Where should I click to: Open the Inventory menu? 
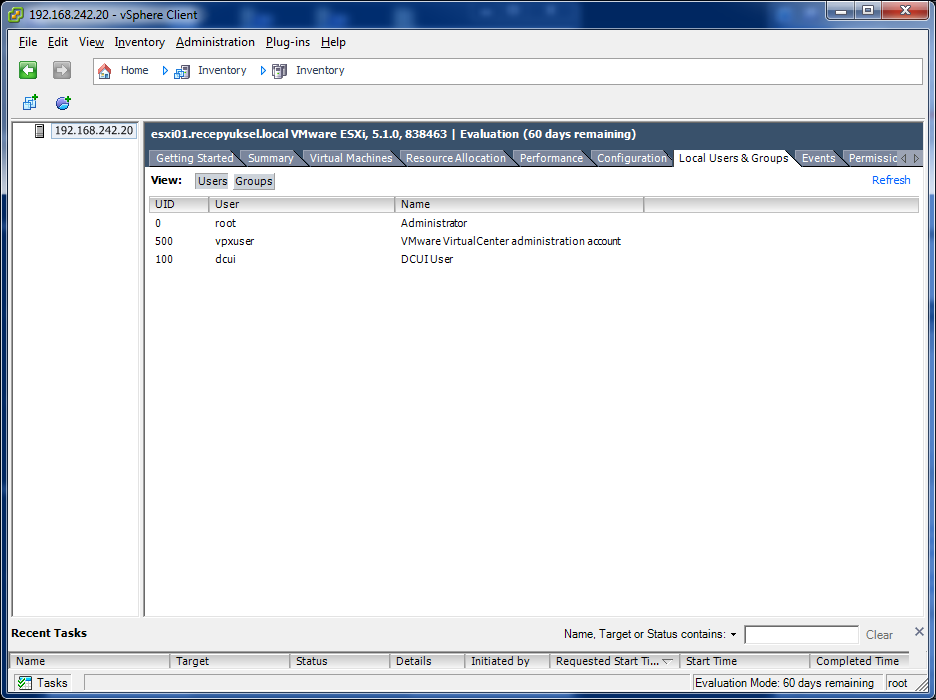[140, 42]
